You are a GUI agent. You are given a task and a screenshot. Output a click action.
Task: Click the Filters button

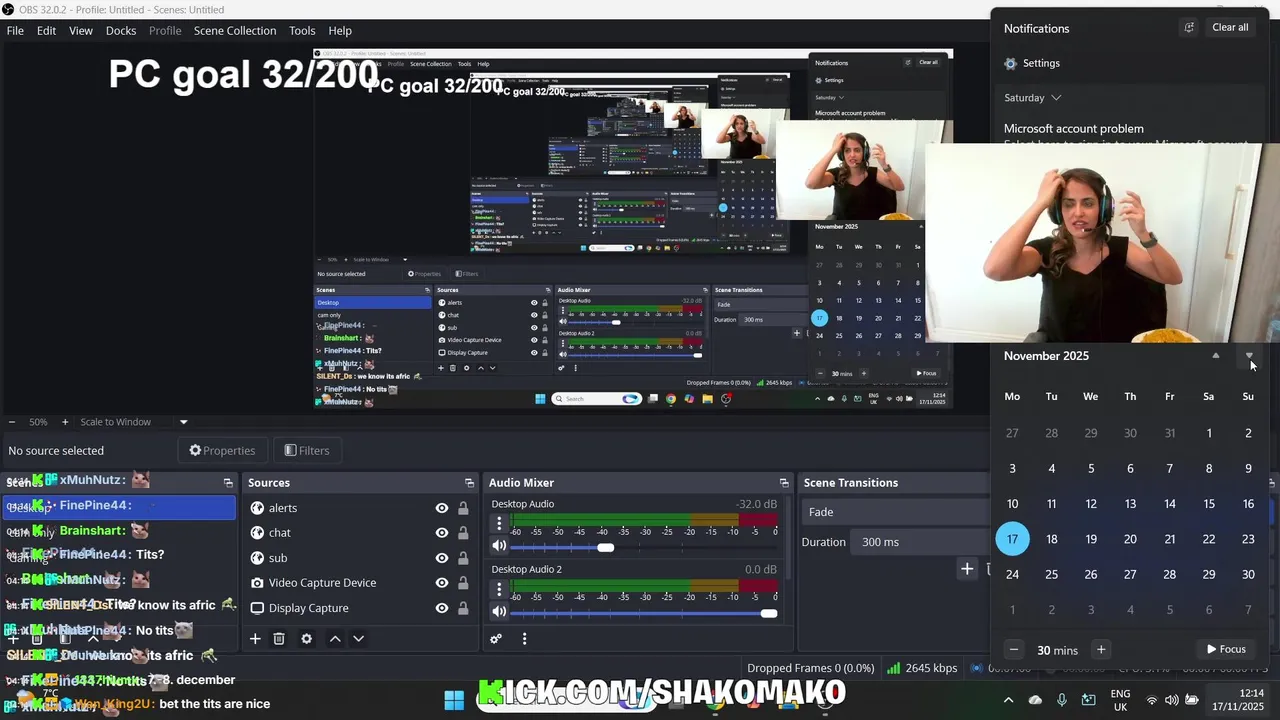pyautogui.click(x=307, y=451)
